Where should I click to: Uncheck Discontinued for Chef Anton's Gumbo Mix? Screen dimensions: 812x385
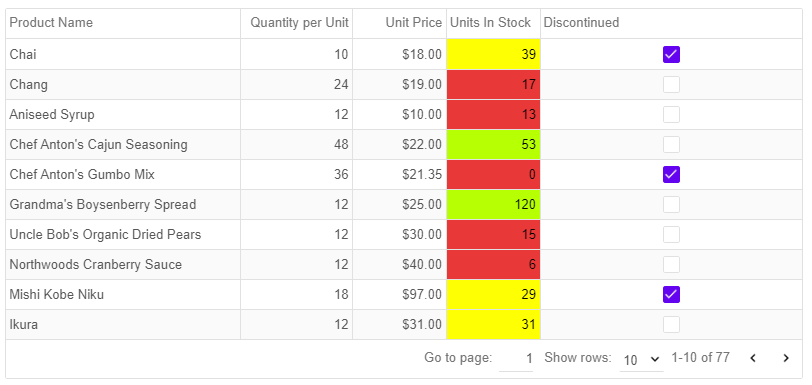[x=671, y=175]
